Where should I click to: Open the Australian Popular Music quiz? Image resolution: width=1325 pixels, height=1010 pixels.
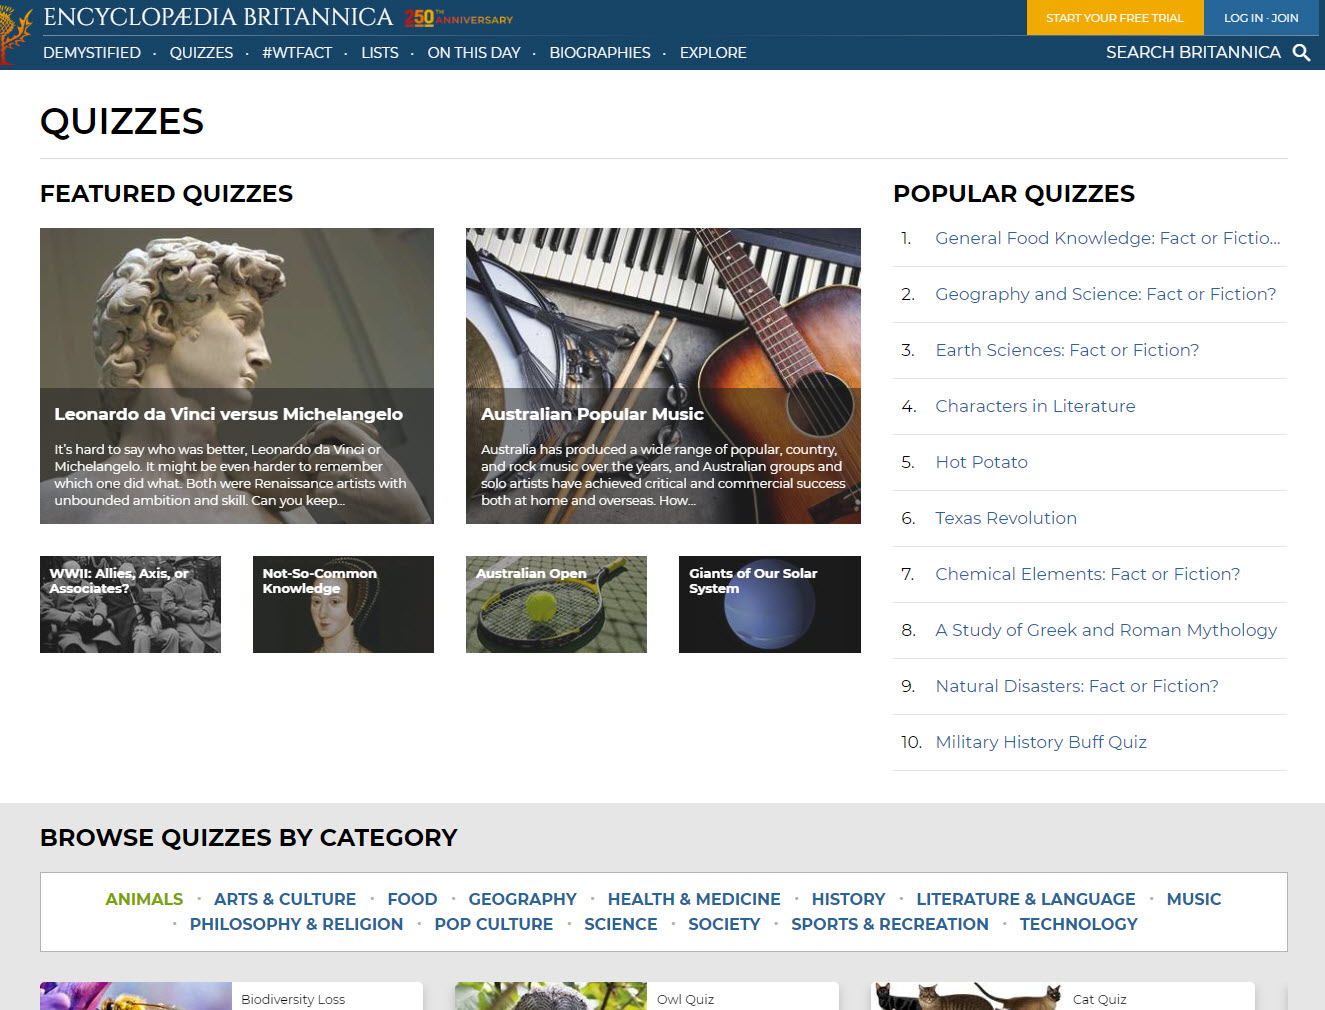pyautogui.click(x=663, y=376)
